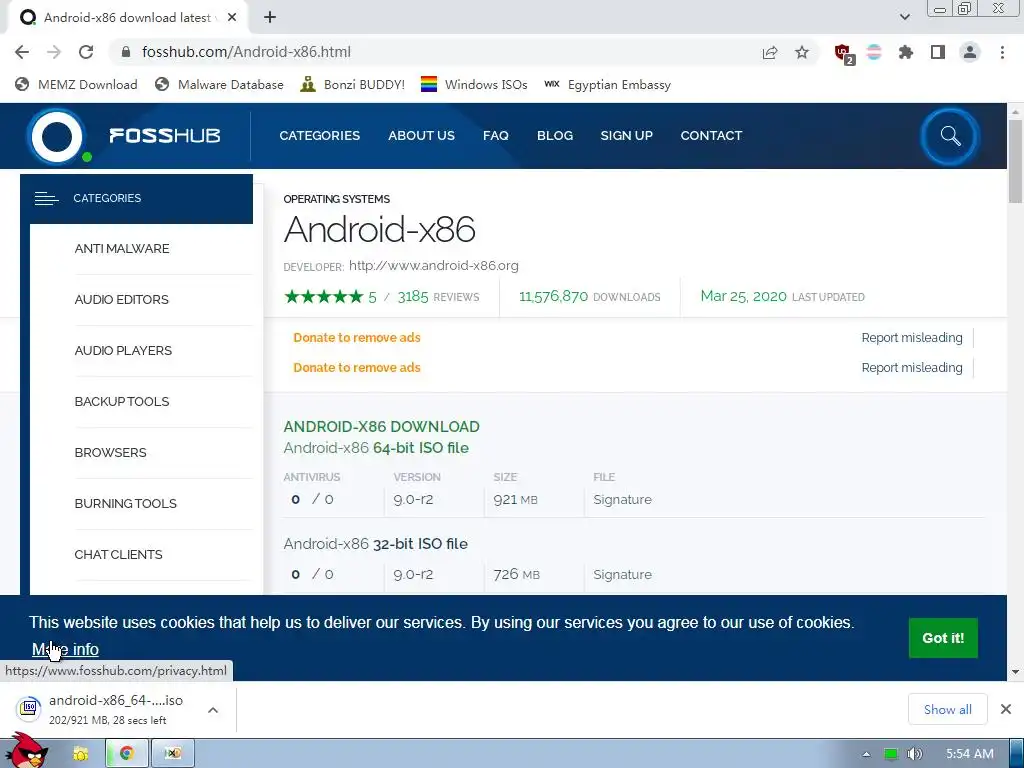Show hidden tray icons arrow
Viewport: 1024px width, 768px height.
click(867, 754)
